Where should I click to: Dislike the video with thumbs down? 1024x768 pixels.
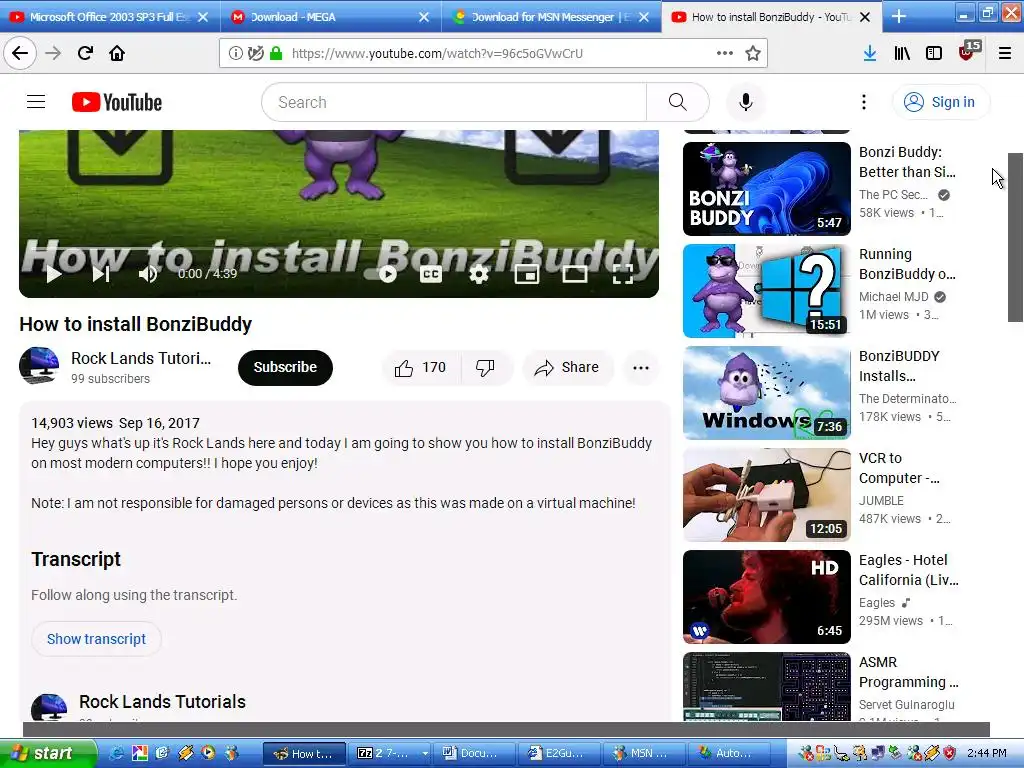(x=485, y=368)
